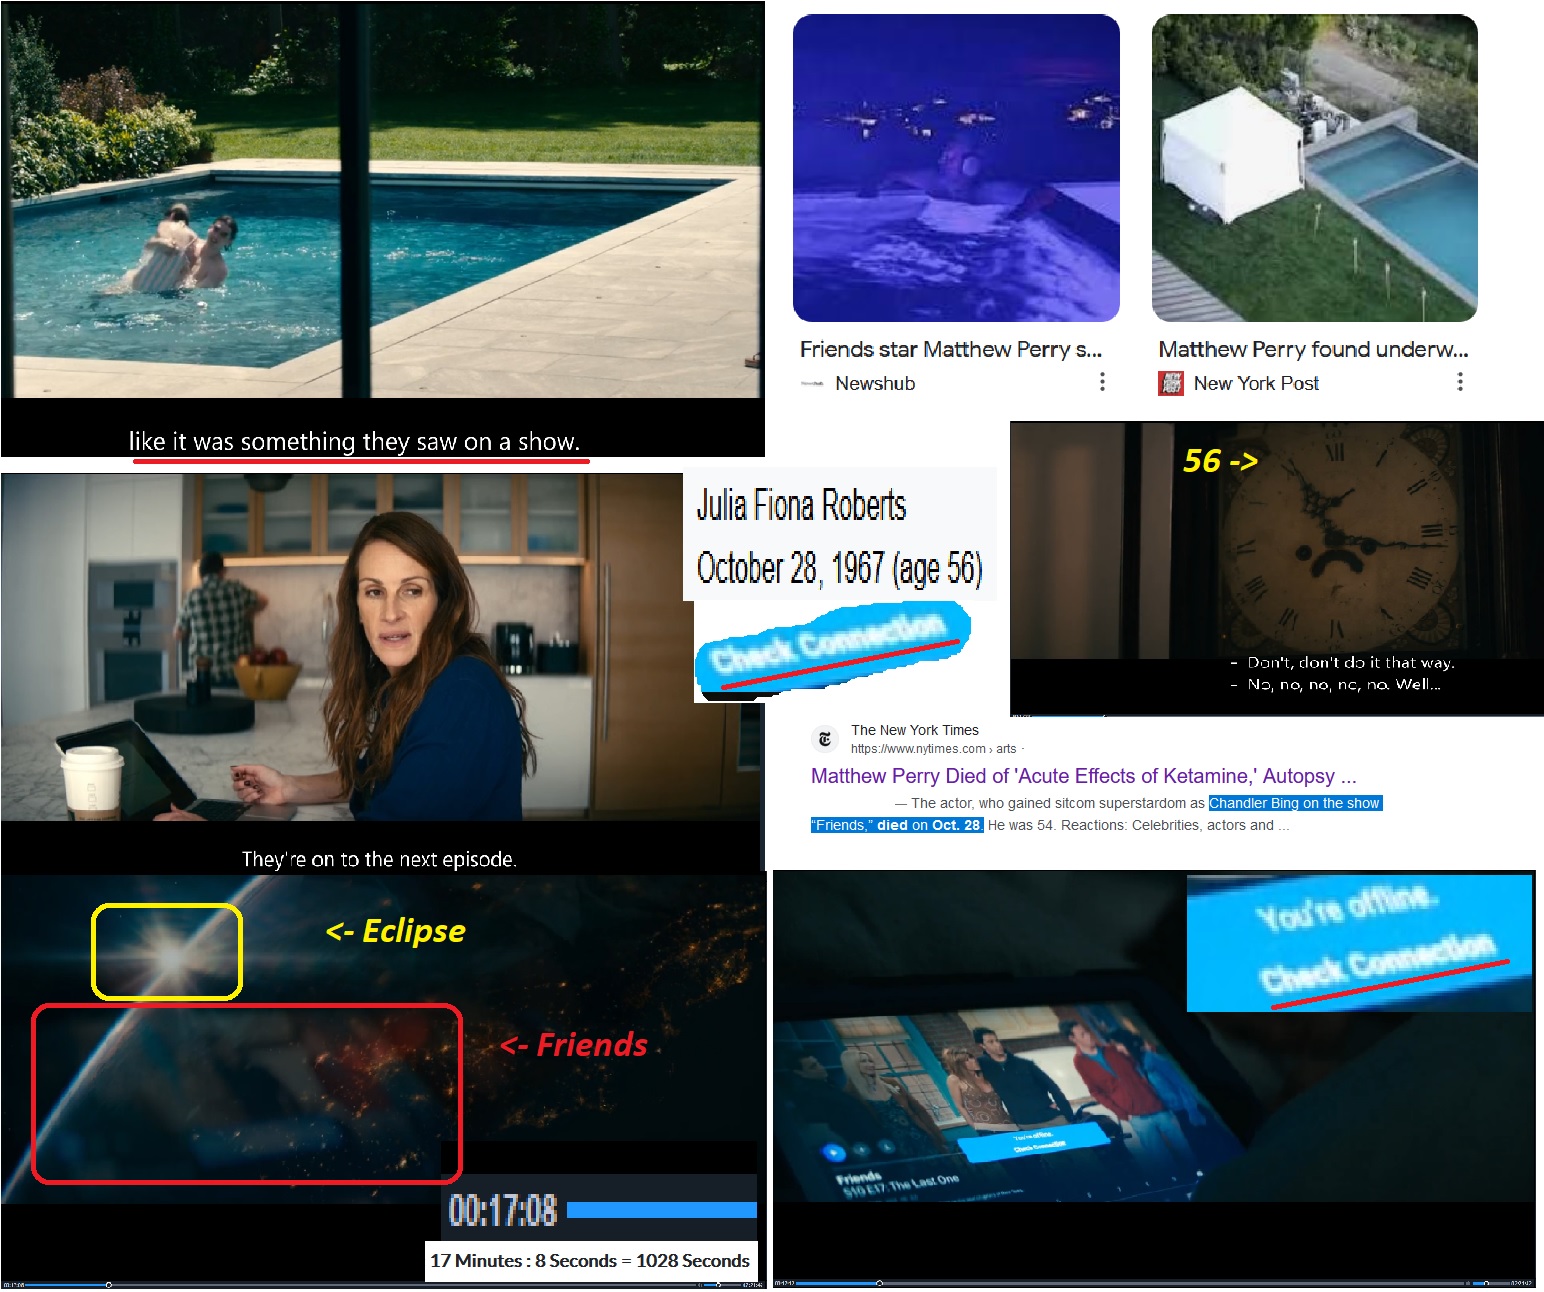Viewport: 1544px width, 1292px height.
Task: Open the New York Post aerial pool thumbnail
Action: pyautogui.click(x=1314, y=168)
